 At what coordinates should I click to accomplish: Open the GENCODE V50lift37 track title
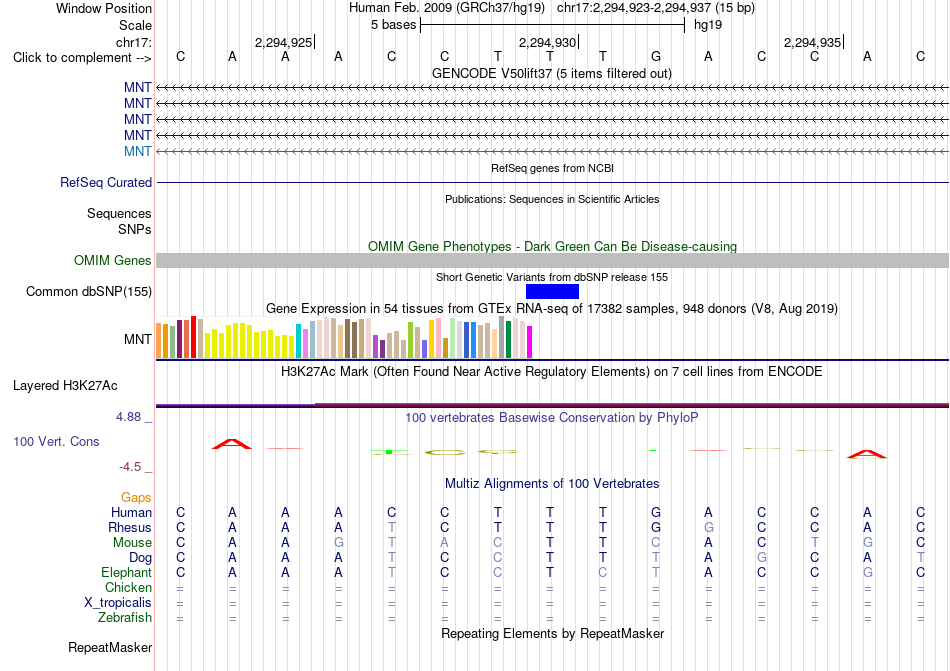point(551,73)
